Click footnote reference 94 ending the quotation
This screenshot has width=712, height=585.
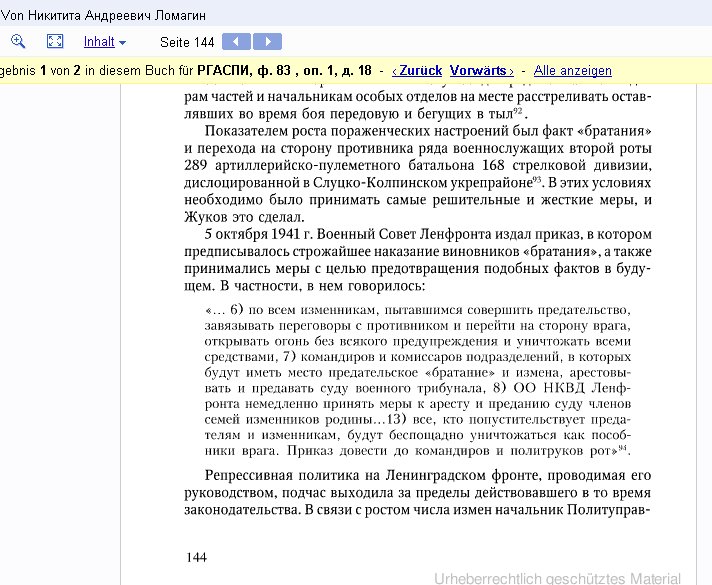point(622,448)
